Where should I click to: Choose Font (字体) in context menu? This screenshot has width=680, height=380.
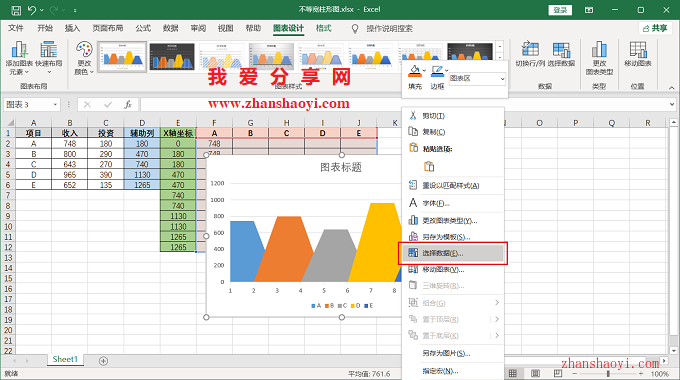[x=453, y=203]
